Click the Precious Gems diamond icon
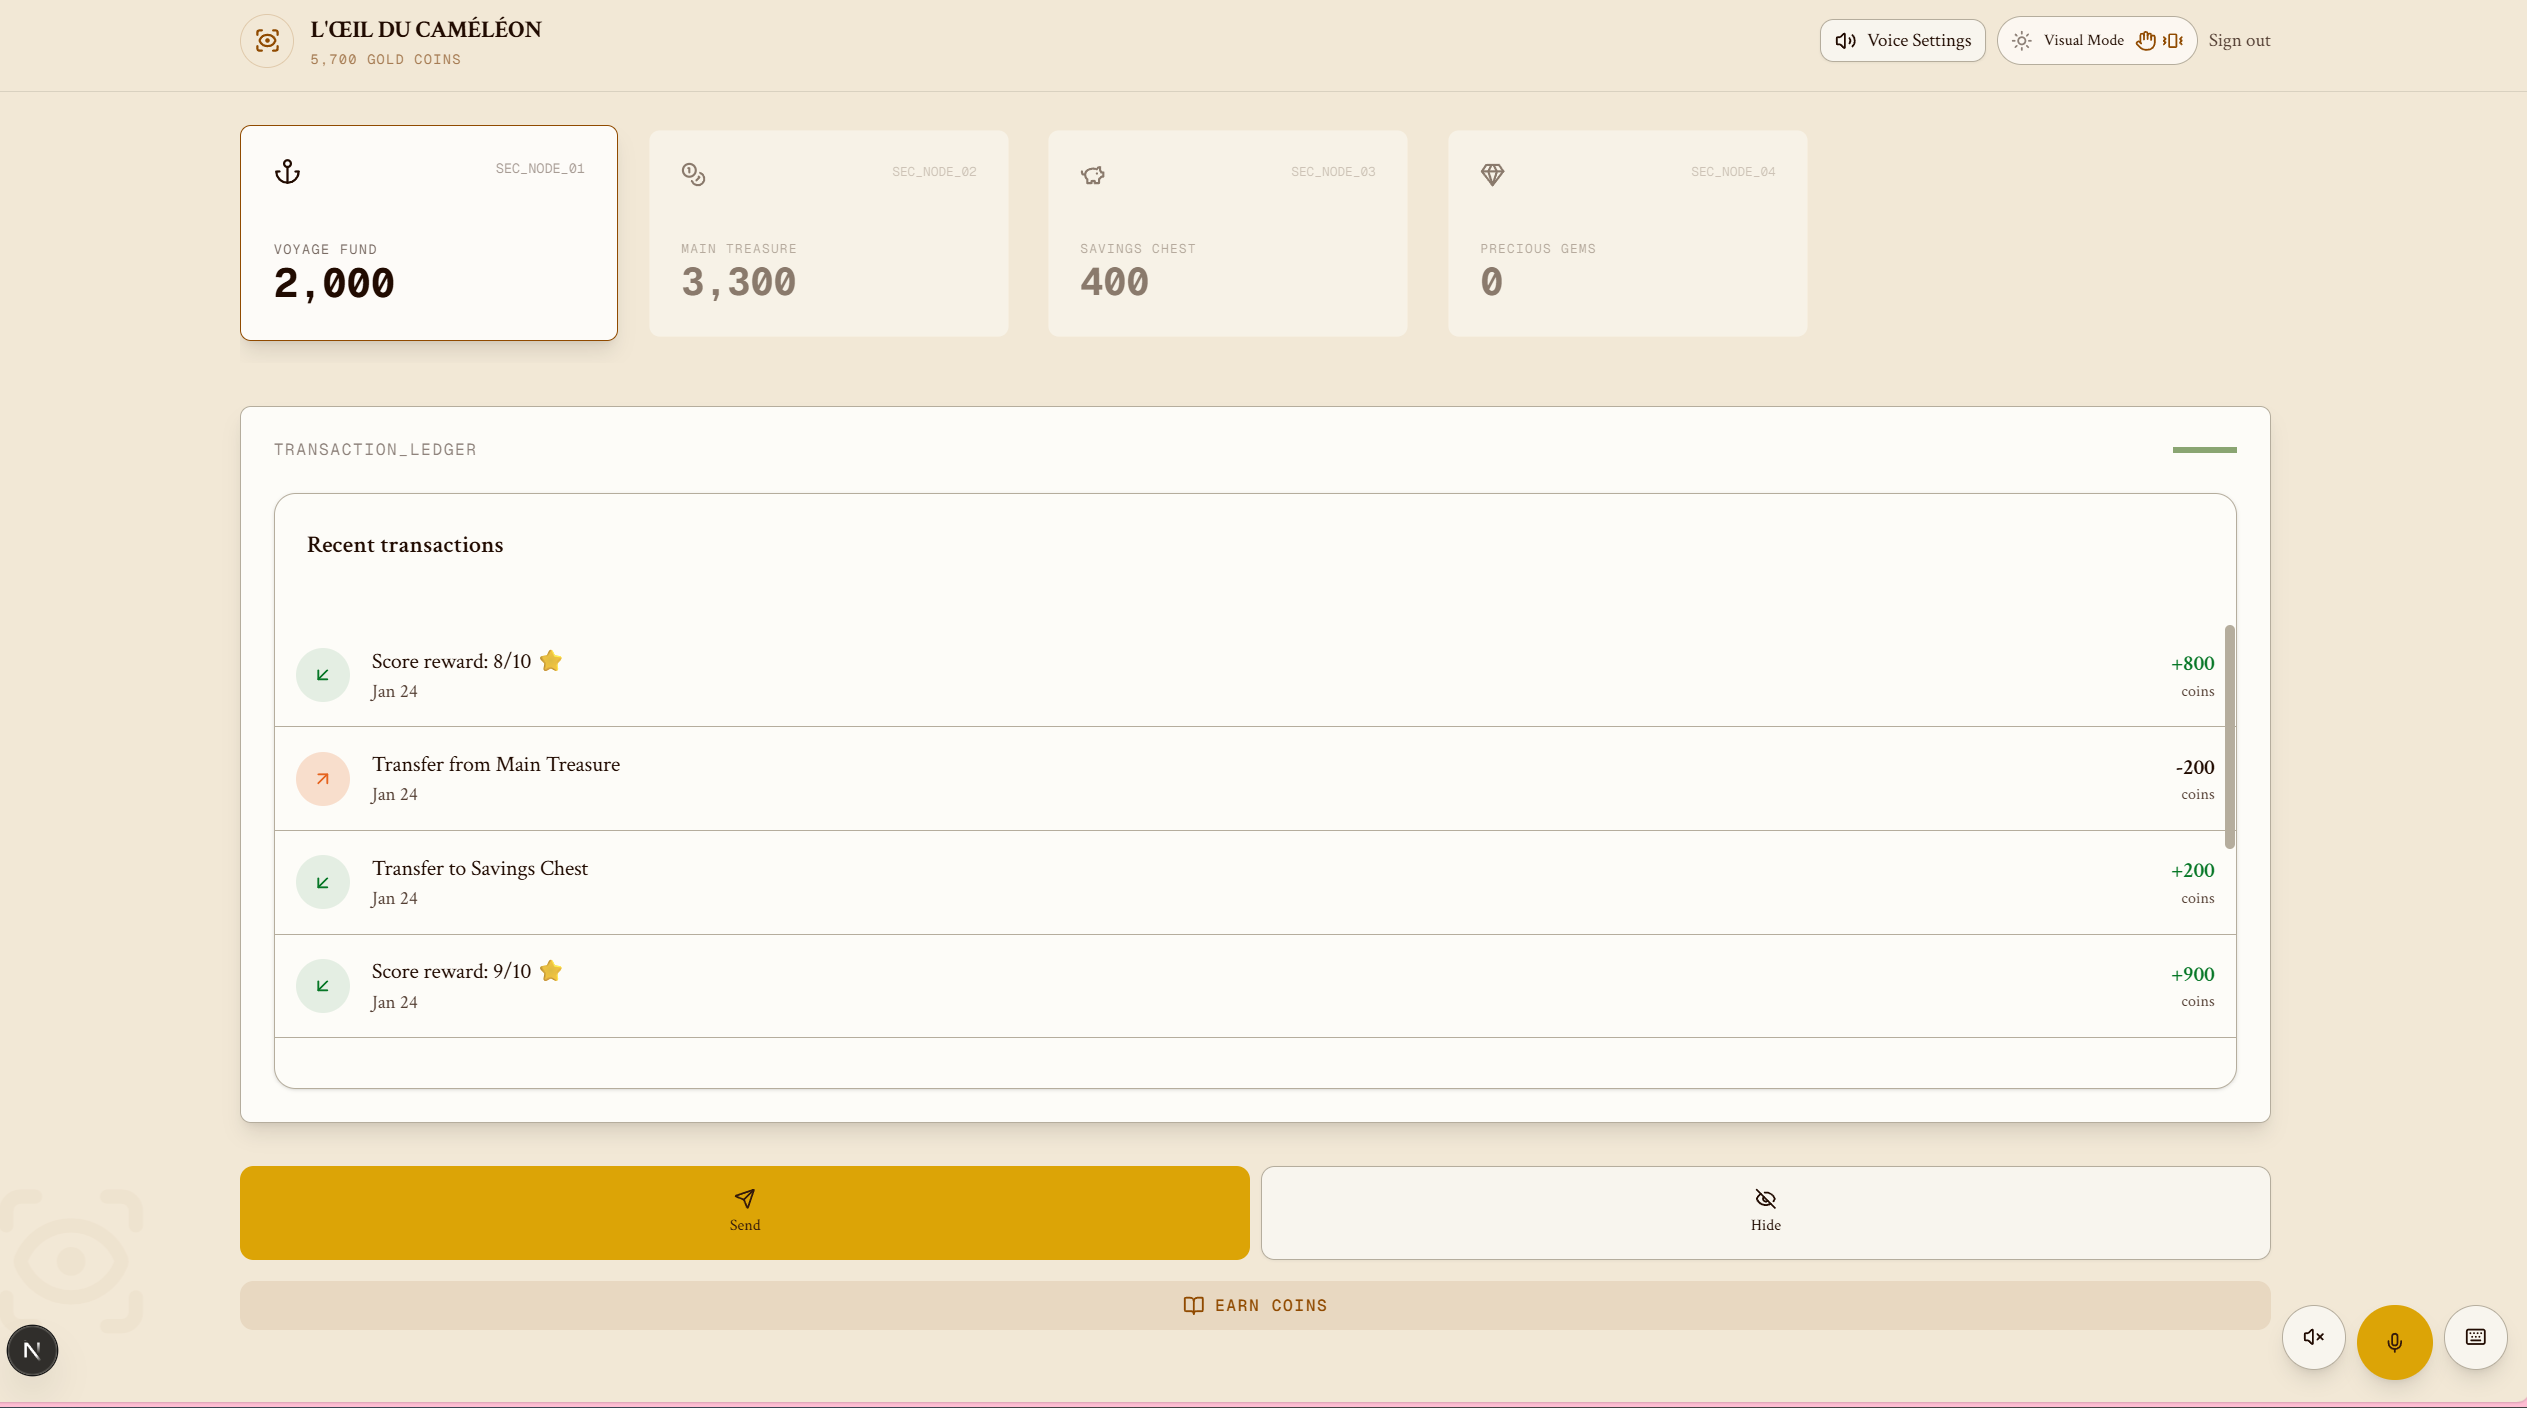 pos(1492,175)
